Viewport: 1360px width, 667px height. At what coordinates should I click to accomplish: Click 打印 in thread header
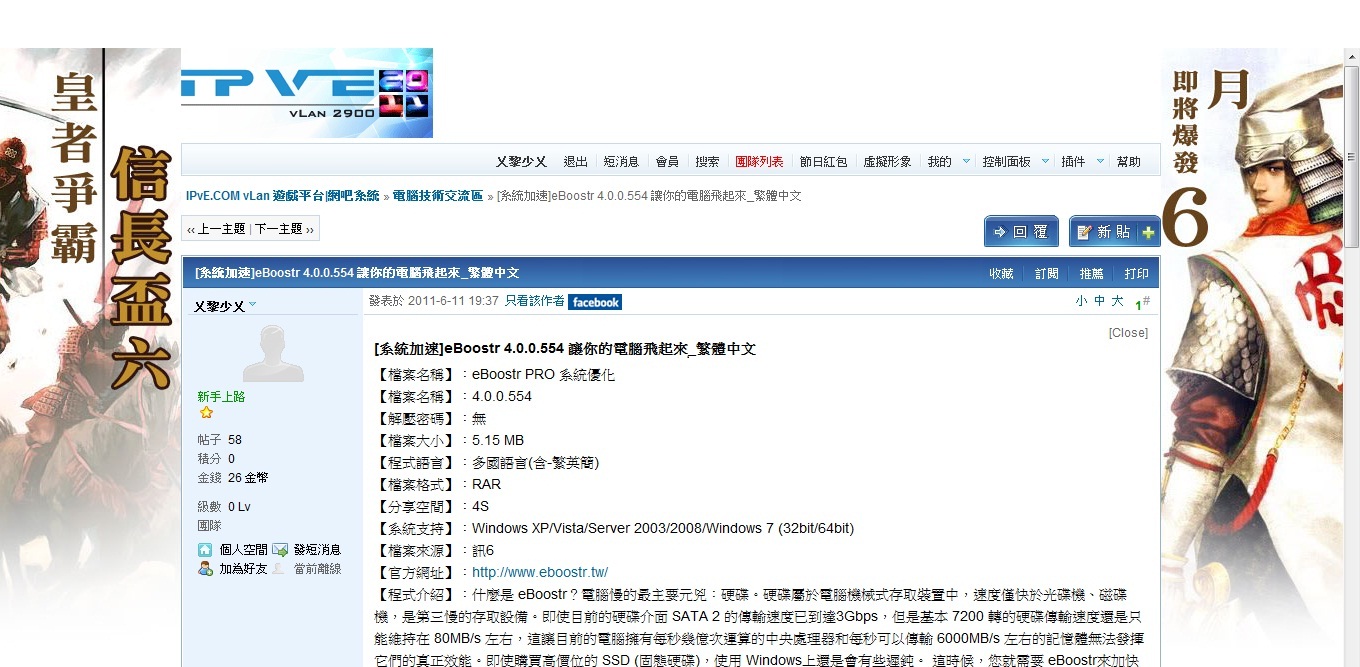[1136, 273]
